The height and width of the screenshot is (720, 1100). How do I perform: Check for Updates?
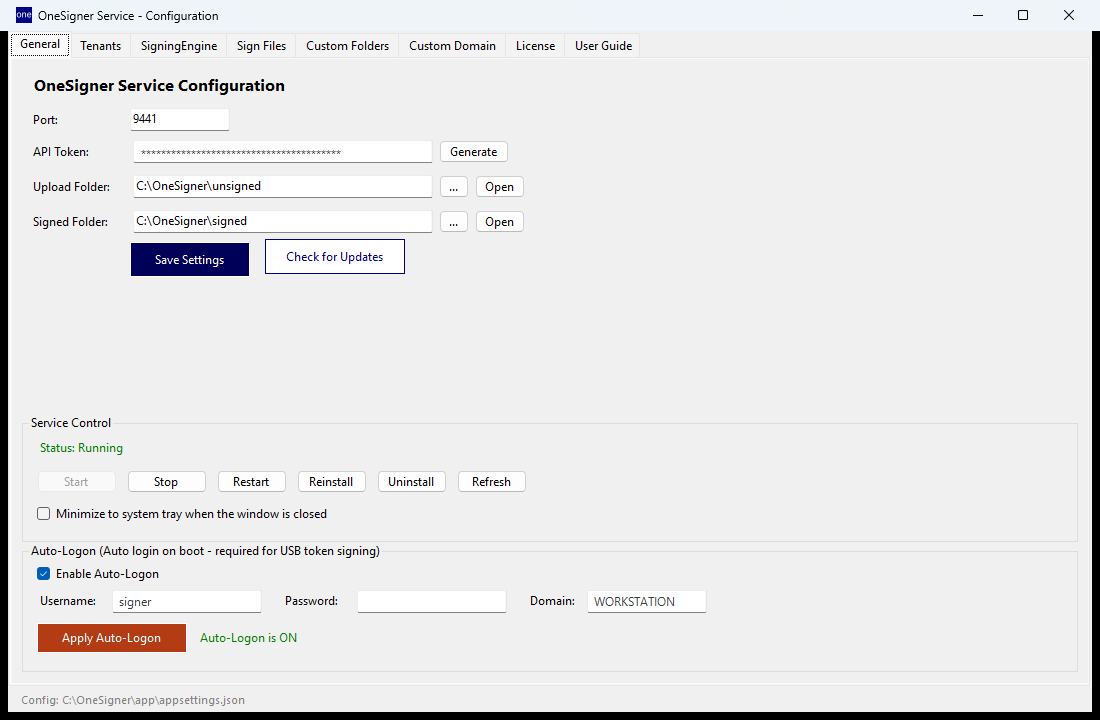pos(335,257)
